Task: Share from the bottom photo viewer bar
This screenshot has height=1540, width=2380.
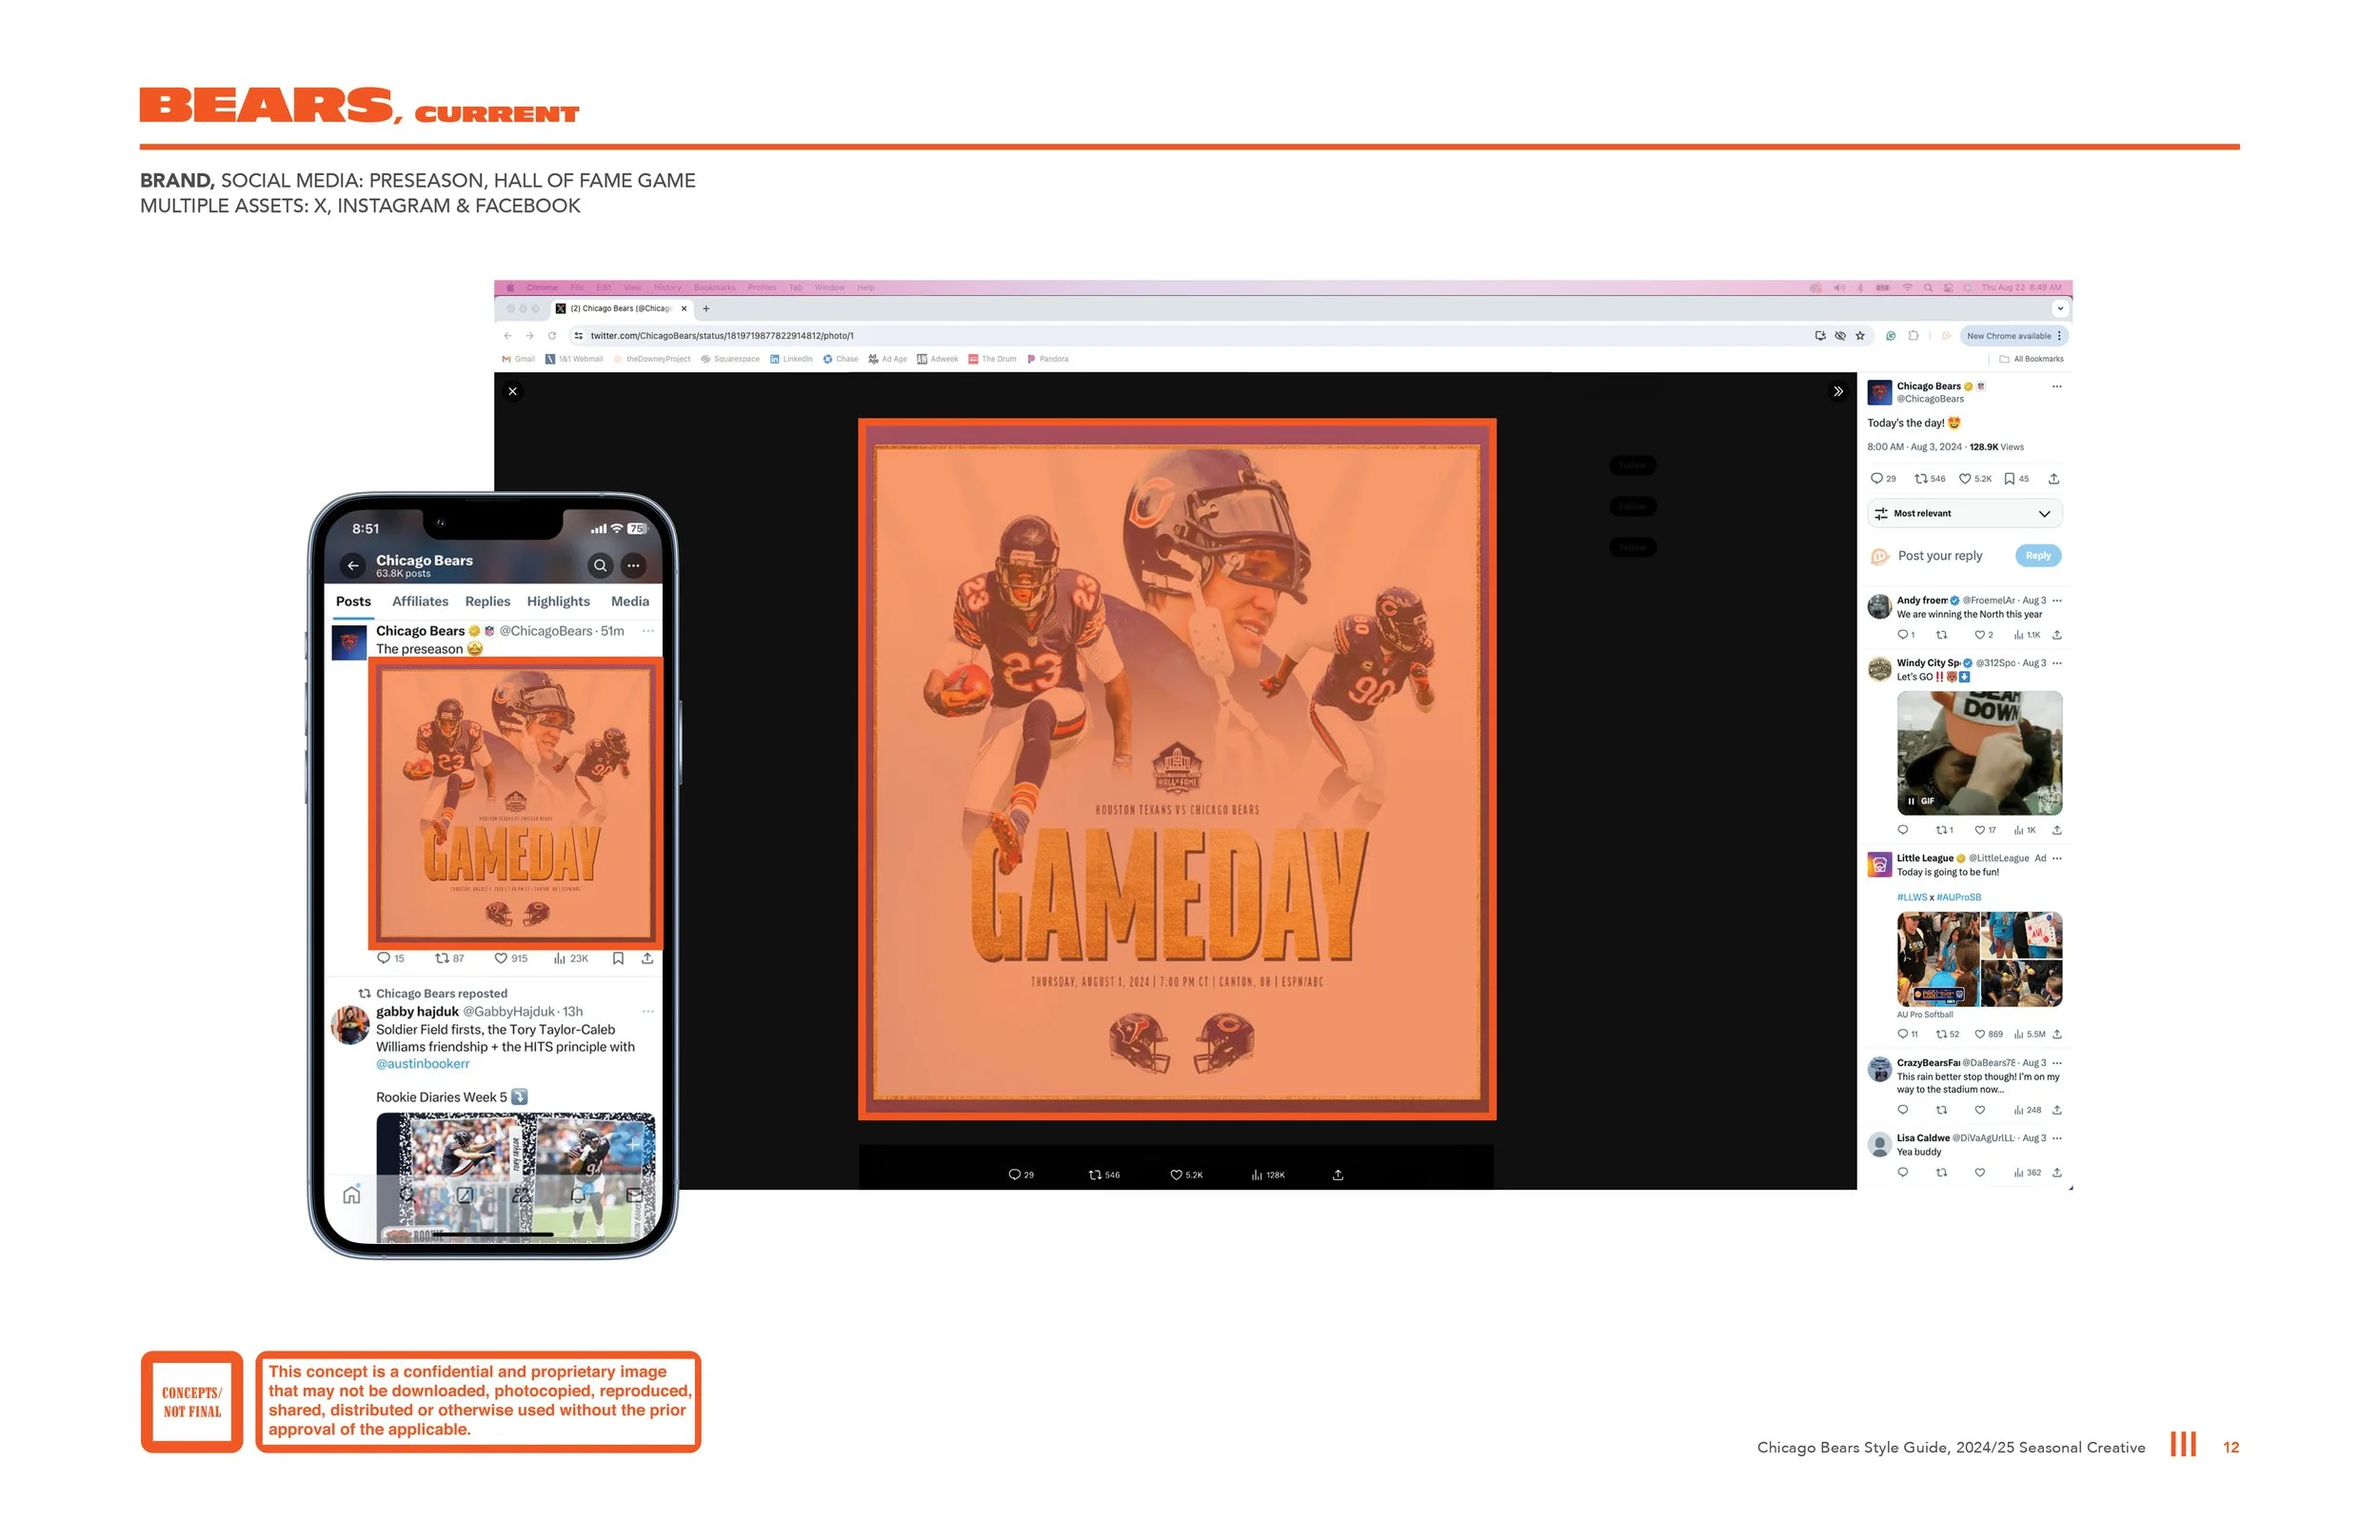Action: click(x=1338, y=1175)
